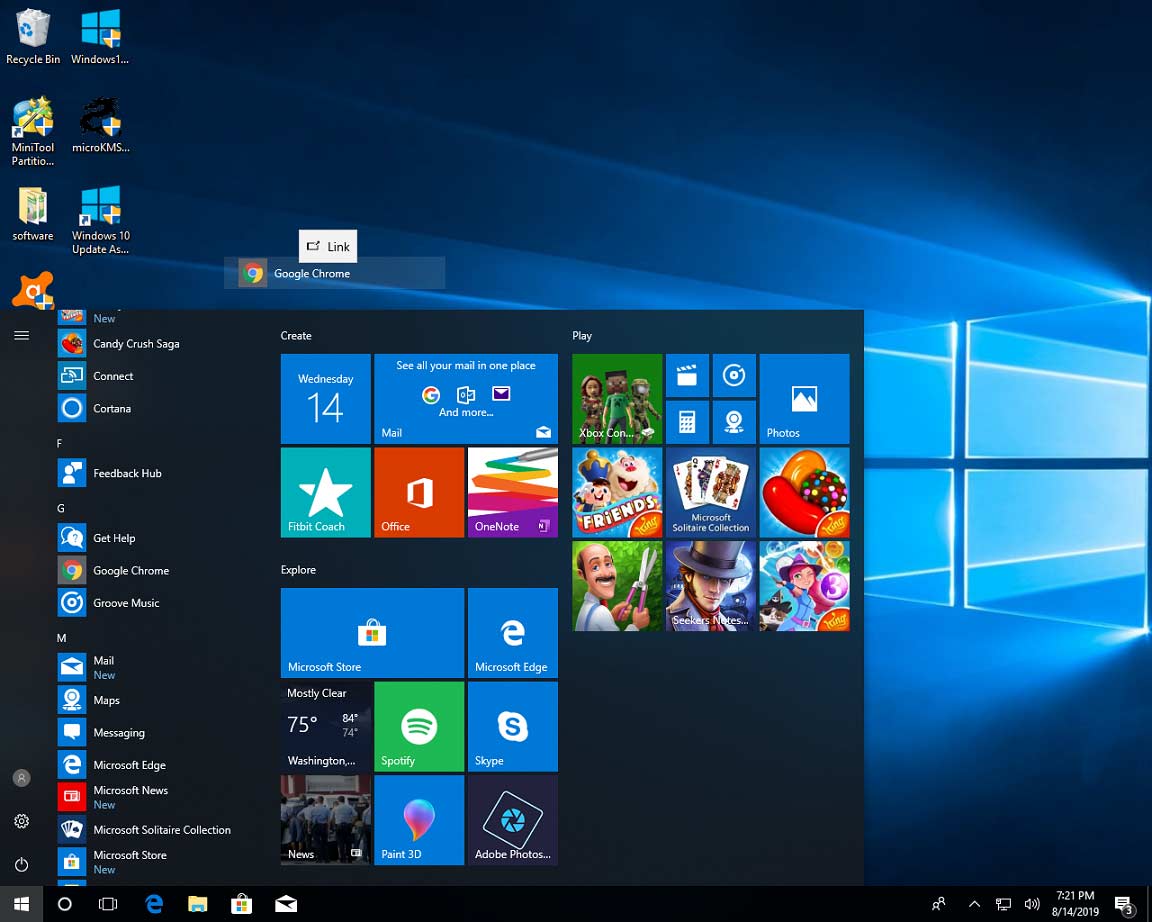Select the Play group heading
1152x922 pixels.
point(582,336)
